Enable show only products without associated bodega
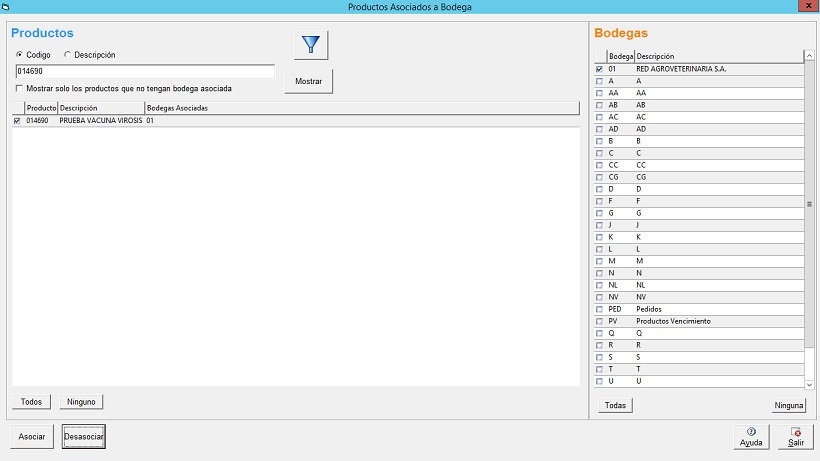 click(x=19, y=88)
